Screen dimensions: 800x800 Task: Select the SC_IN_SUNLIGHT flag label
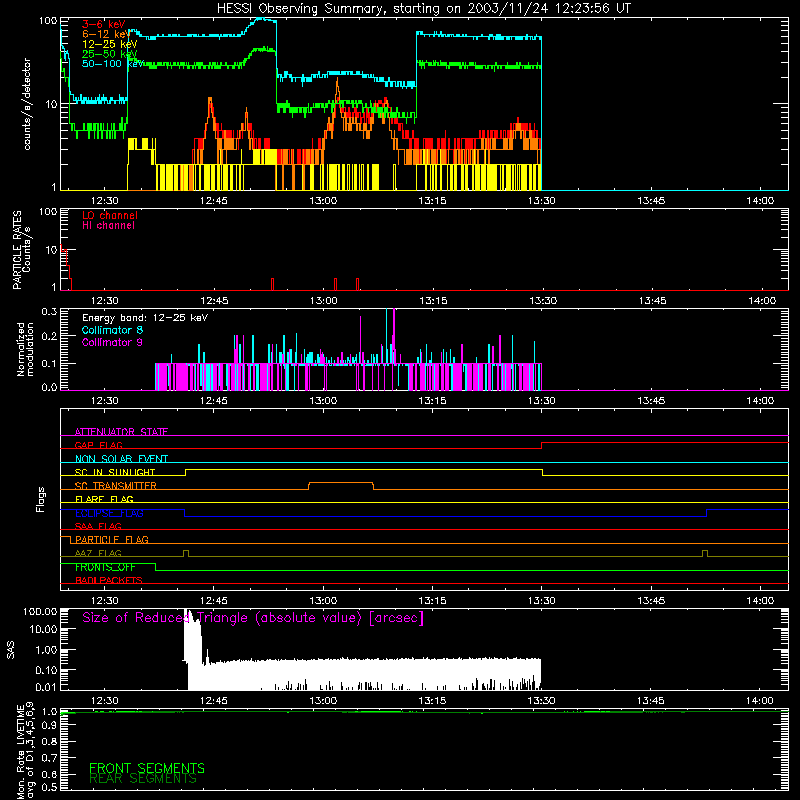pyautogui.click(x=115, y=472)
